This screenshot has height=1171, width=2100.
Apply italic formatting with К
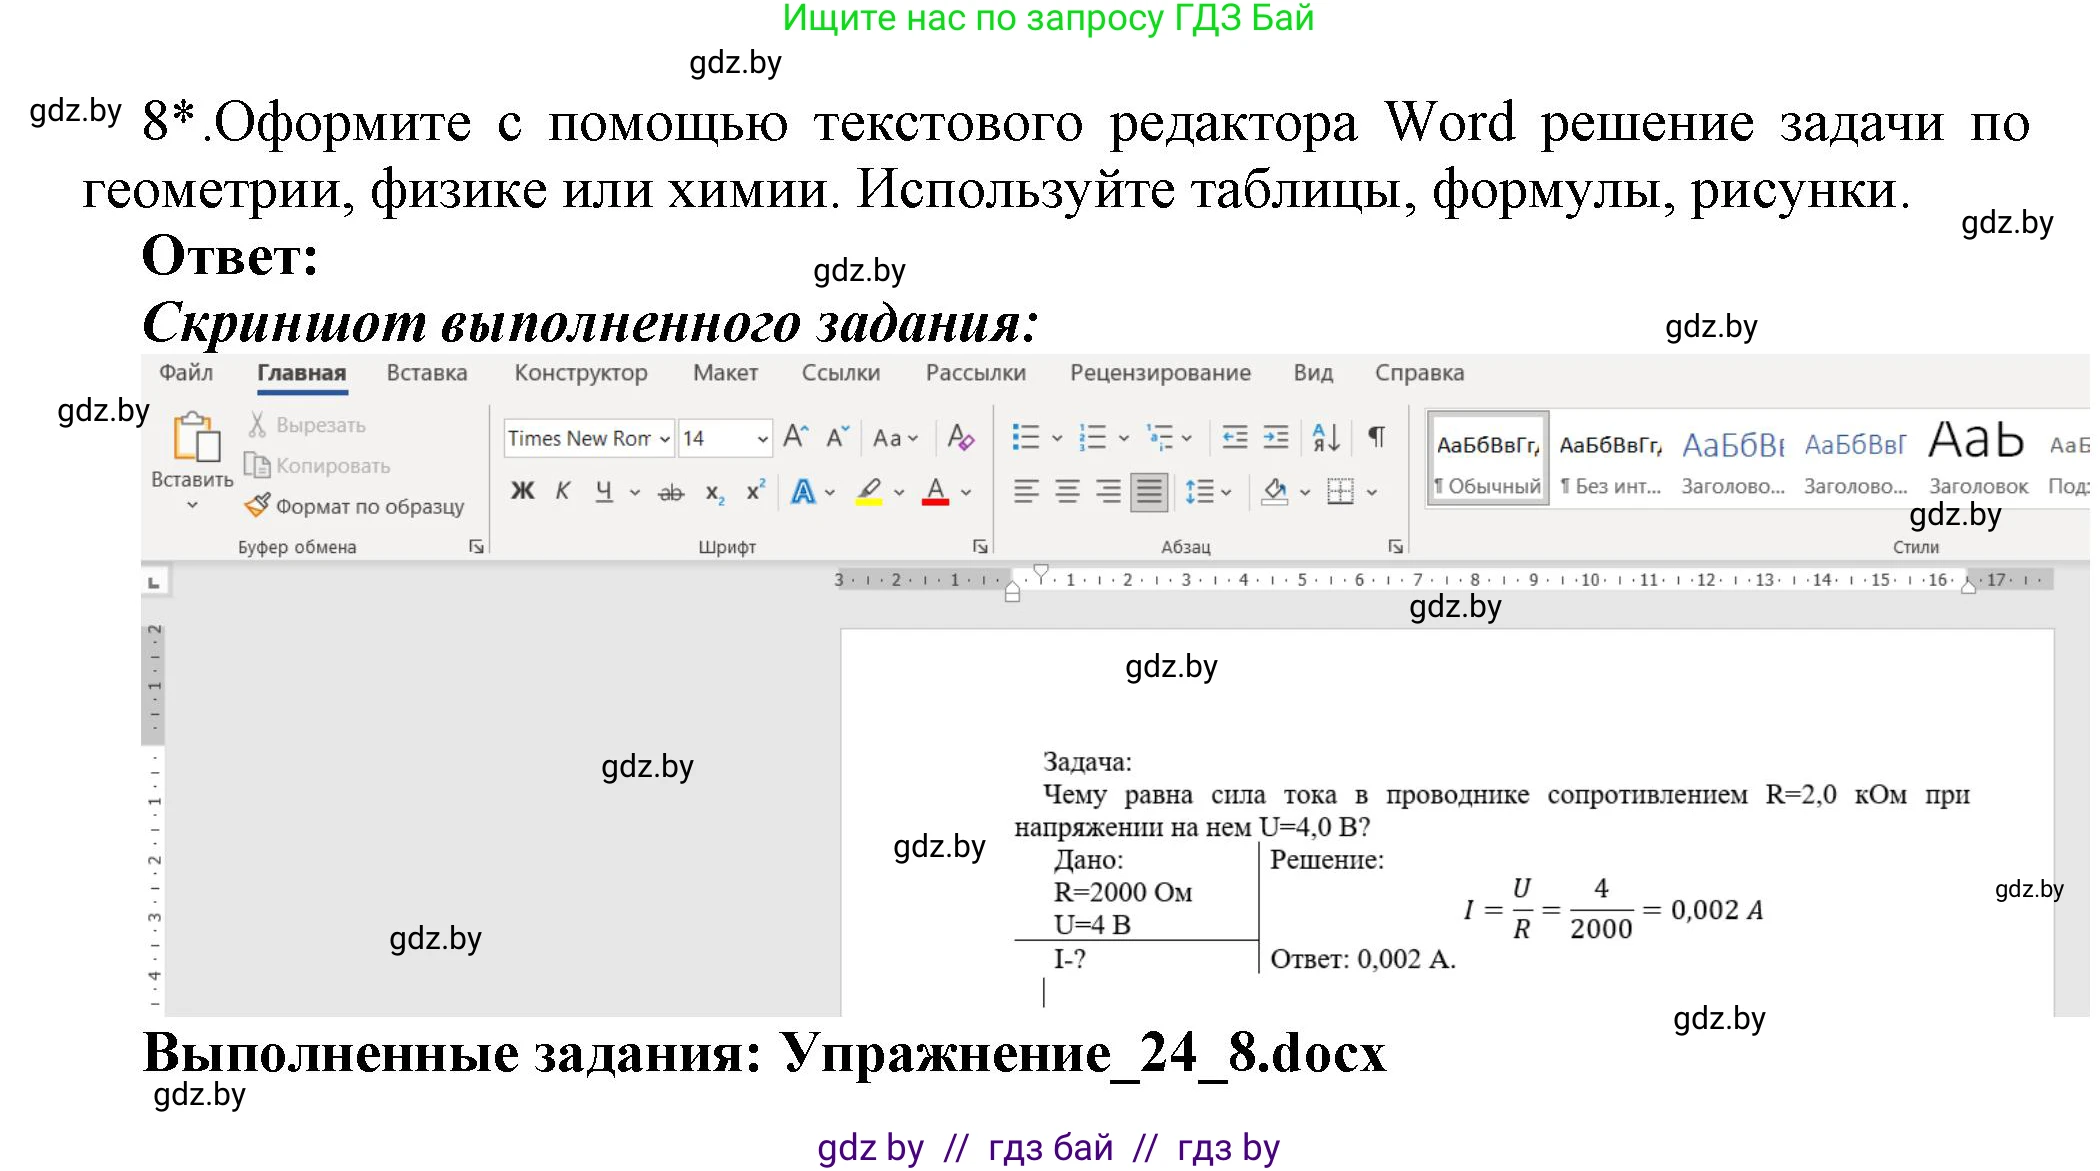tap(562, 491)
